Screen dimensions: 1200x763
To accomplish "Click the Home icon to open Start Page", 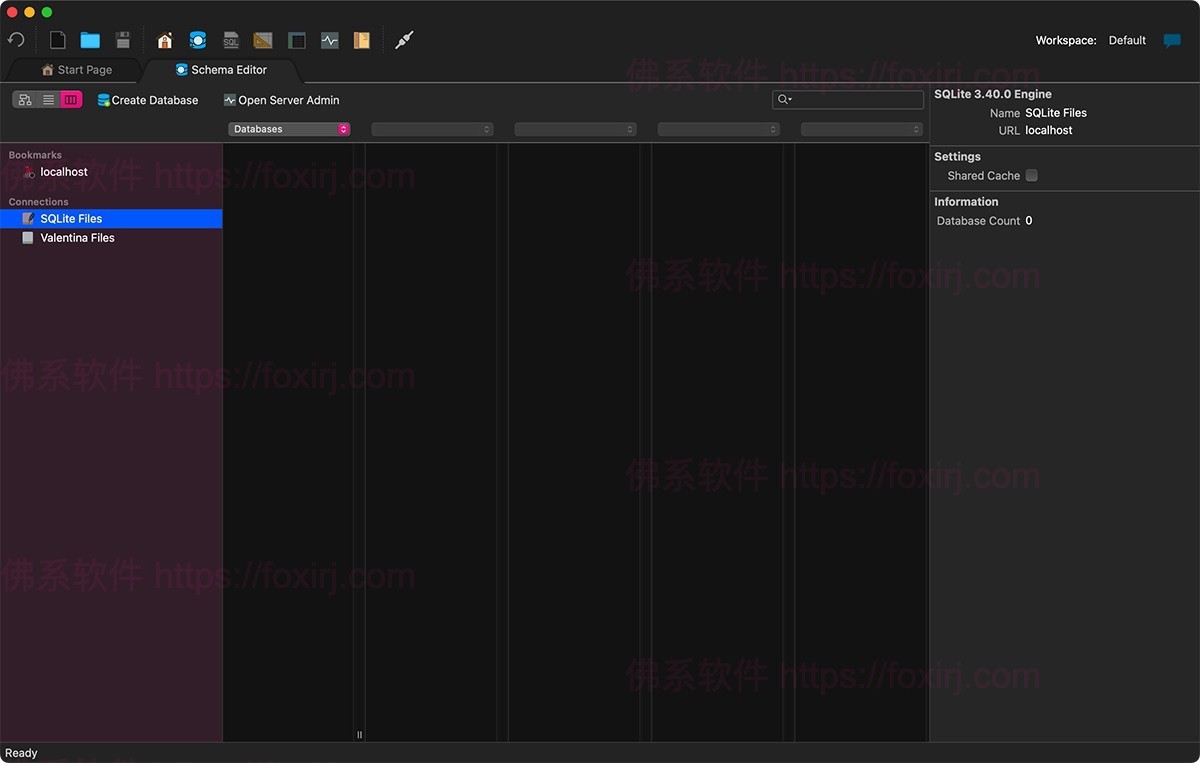I will (165, 40).
